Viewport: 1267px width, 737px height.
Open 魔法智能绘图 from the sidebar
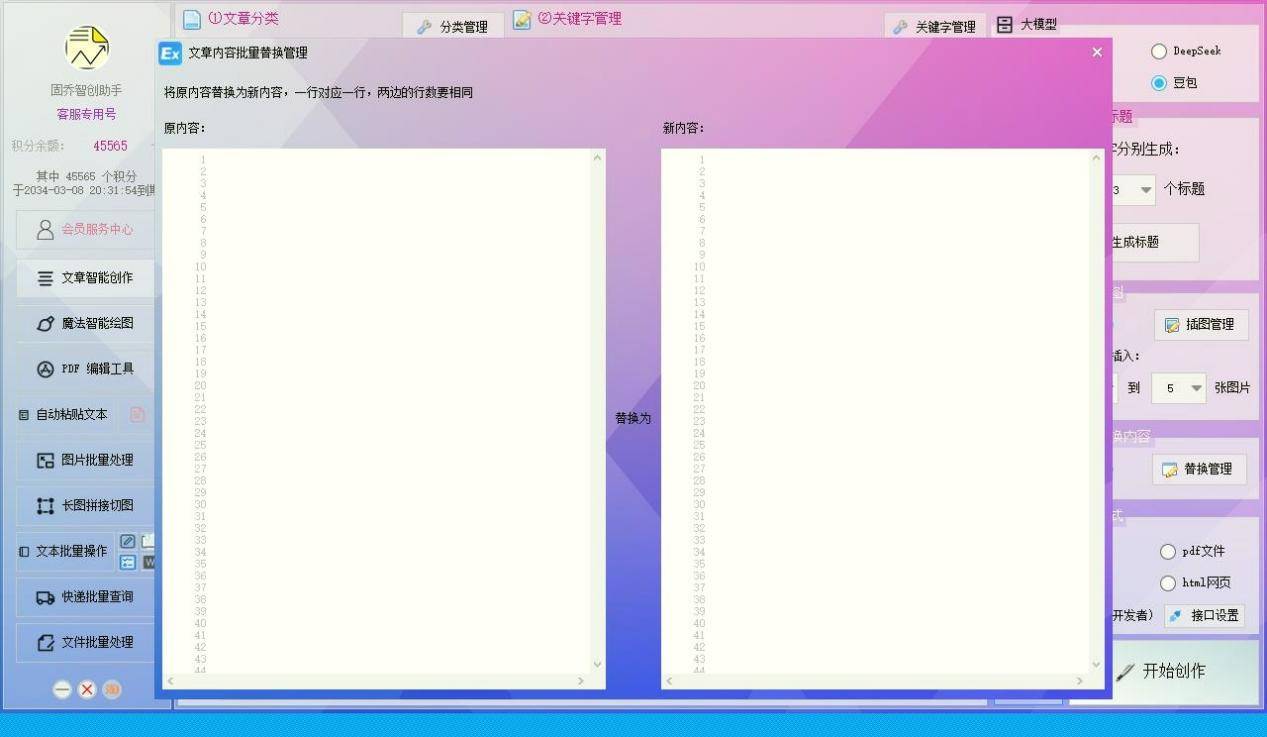click(86, 324)
